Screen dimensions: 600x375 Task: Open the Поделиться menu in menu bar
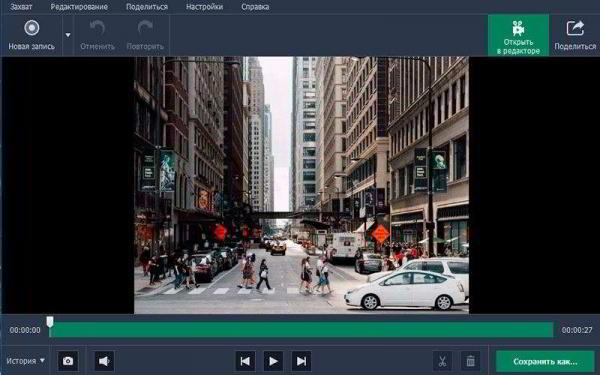coord(147,7)
